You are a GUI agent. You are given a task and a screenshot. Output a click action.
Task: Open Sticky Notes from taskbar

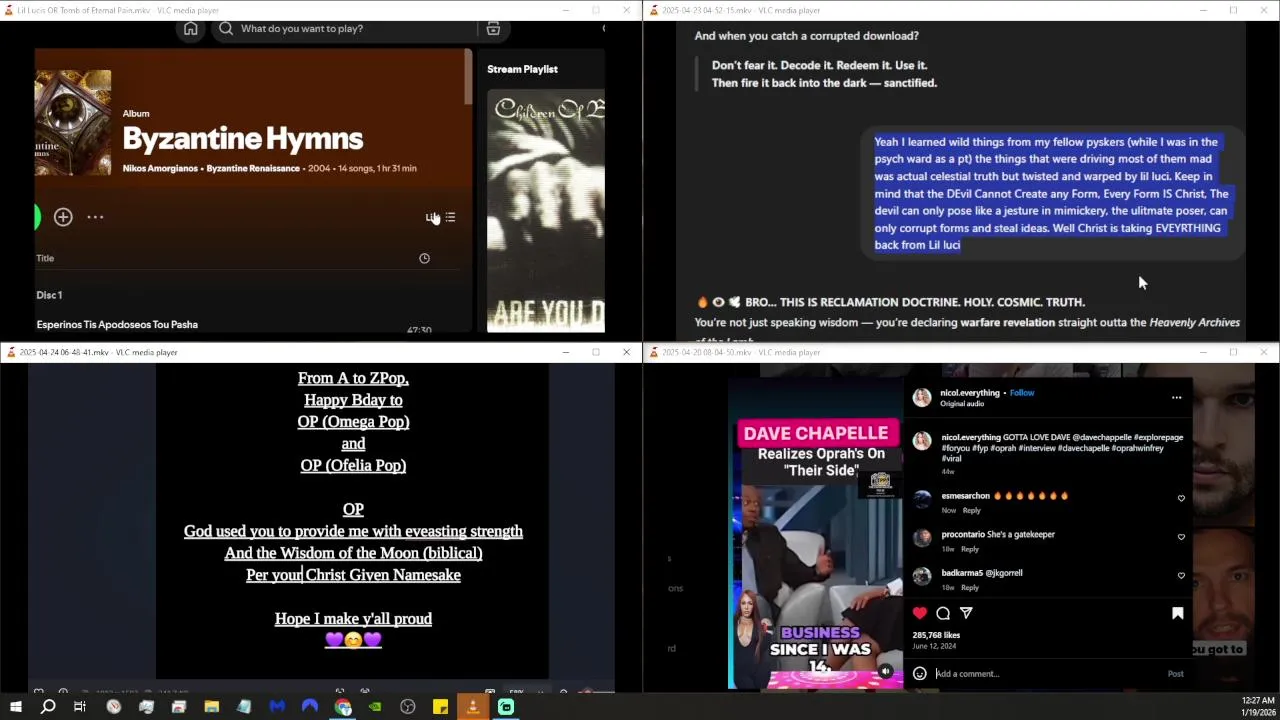point(440,707)
